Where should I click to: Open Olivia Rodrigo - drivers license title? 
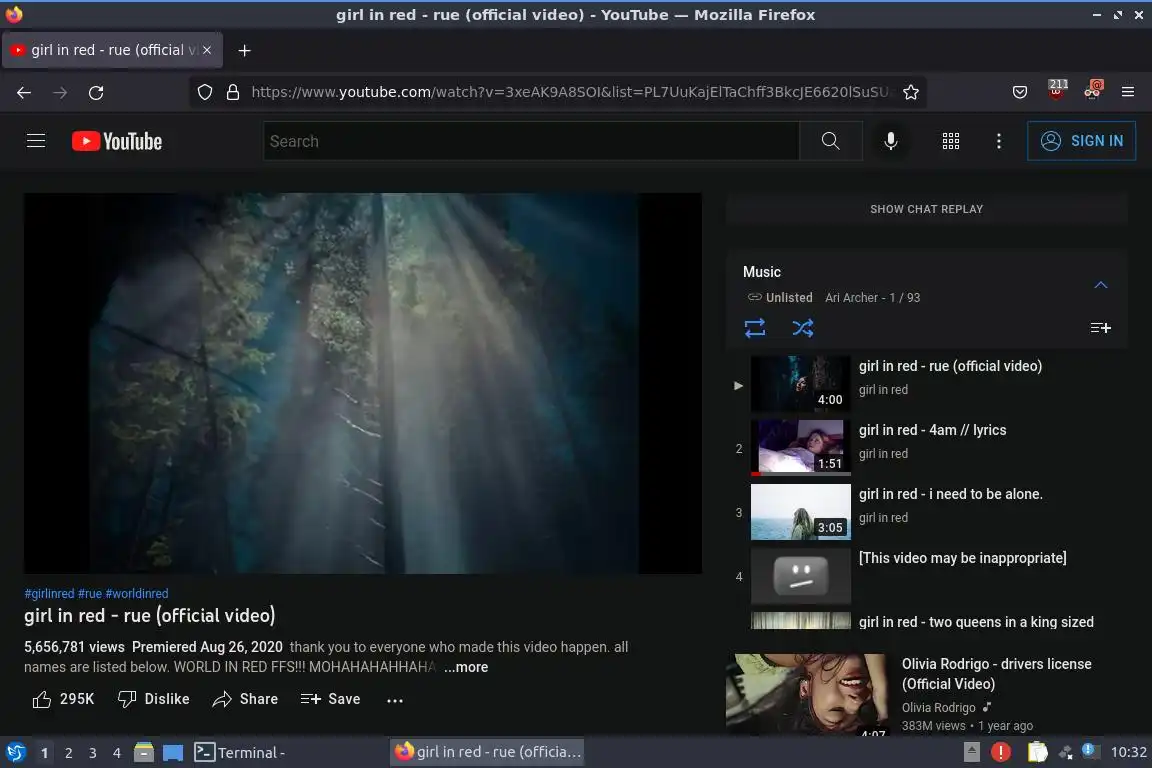click(997, 673)
